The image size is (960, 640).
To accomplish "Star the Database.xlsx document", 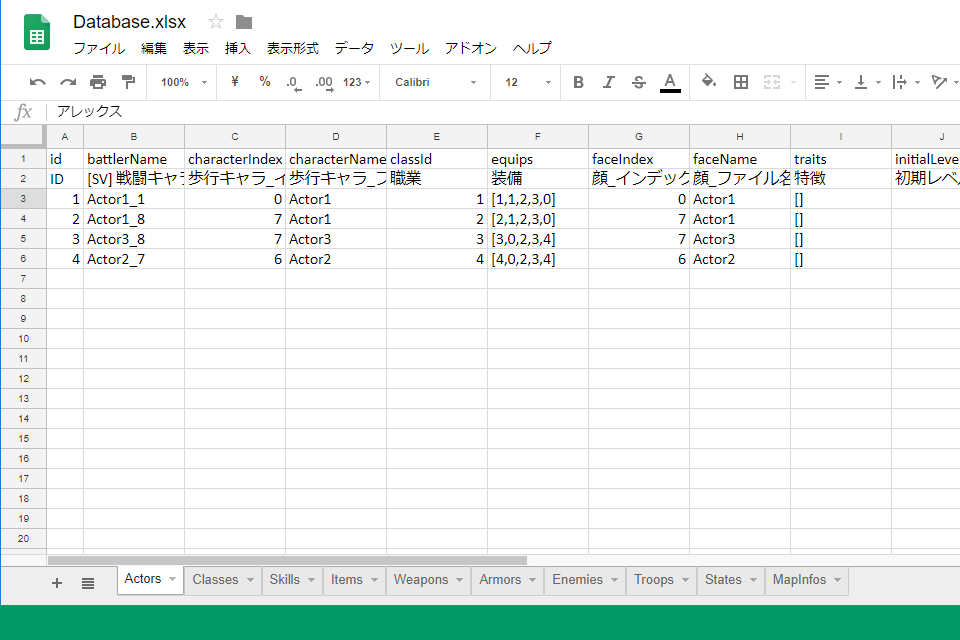I will click(x=216, y=22).
